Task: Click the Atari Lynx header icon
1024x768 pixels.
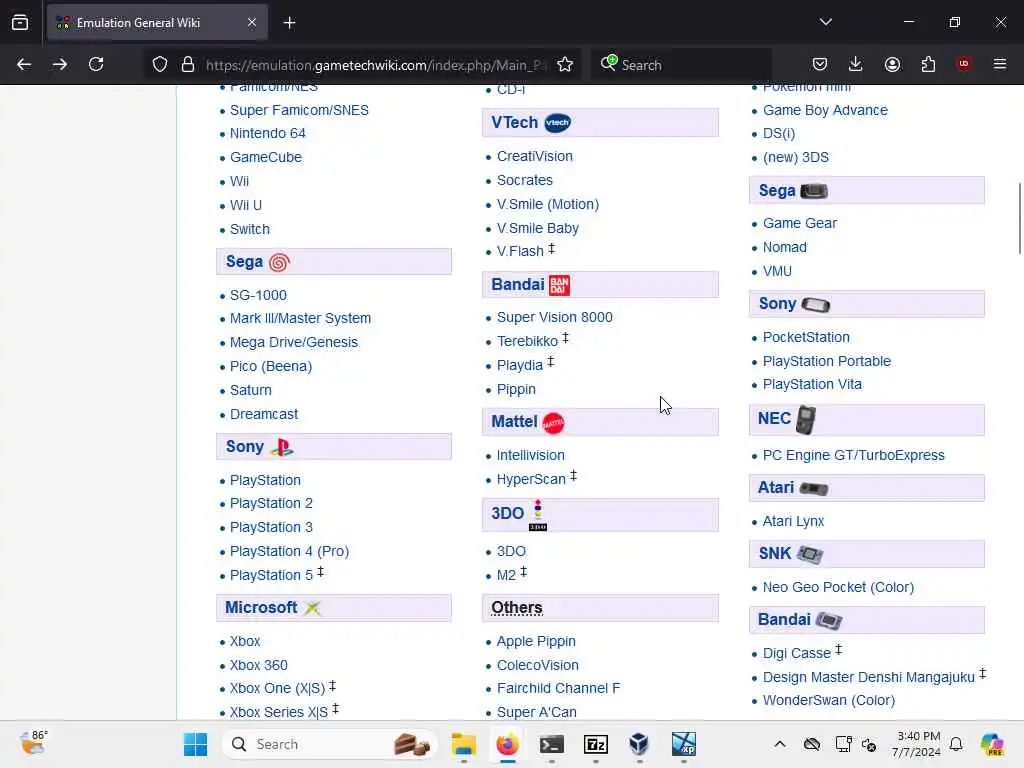Action: tap(814, 488)
